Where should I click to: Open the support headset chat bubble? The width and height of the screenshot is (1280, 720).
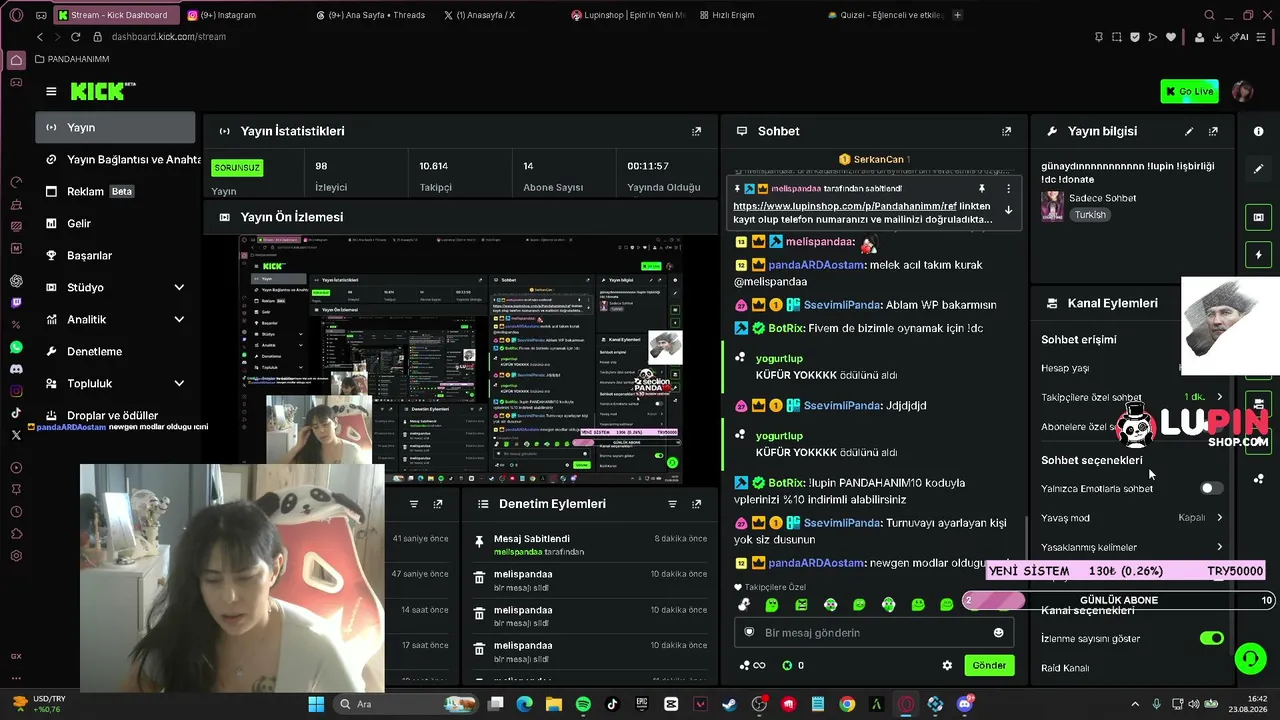coord(1250,658)
